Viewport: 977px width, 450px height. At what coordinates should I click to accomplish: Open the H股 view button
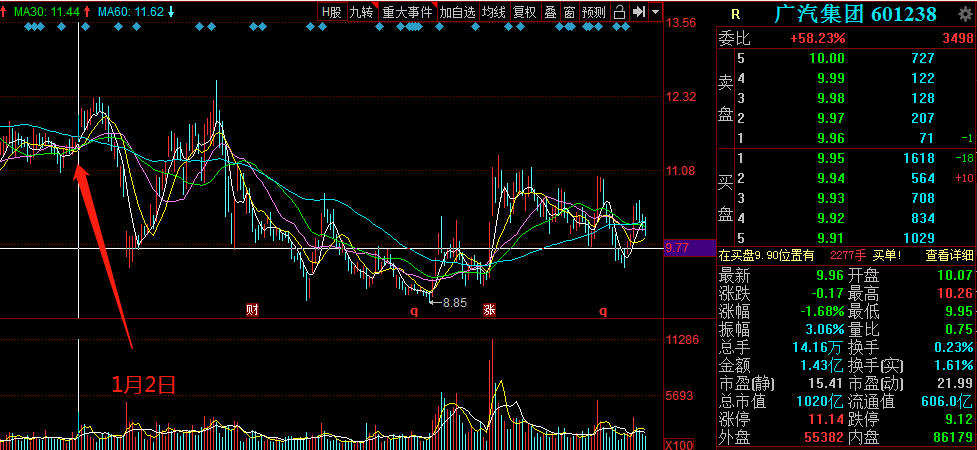[x=331, y=11]
